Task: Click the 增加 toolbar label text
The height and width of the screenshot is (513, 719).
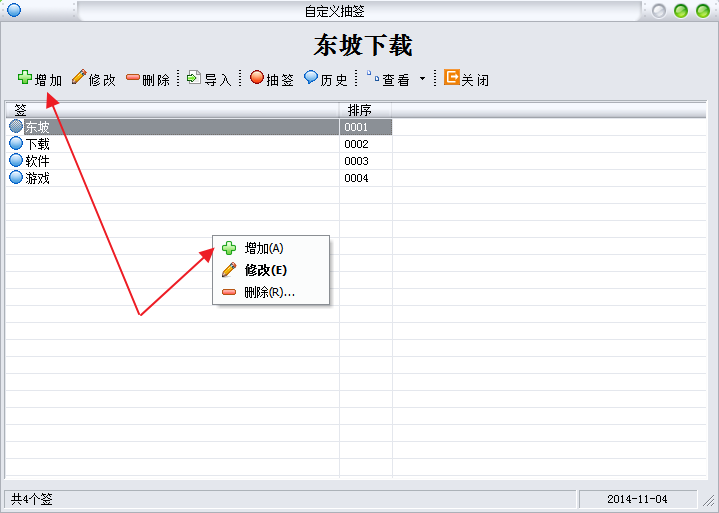Action: tap(48, 80)
